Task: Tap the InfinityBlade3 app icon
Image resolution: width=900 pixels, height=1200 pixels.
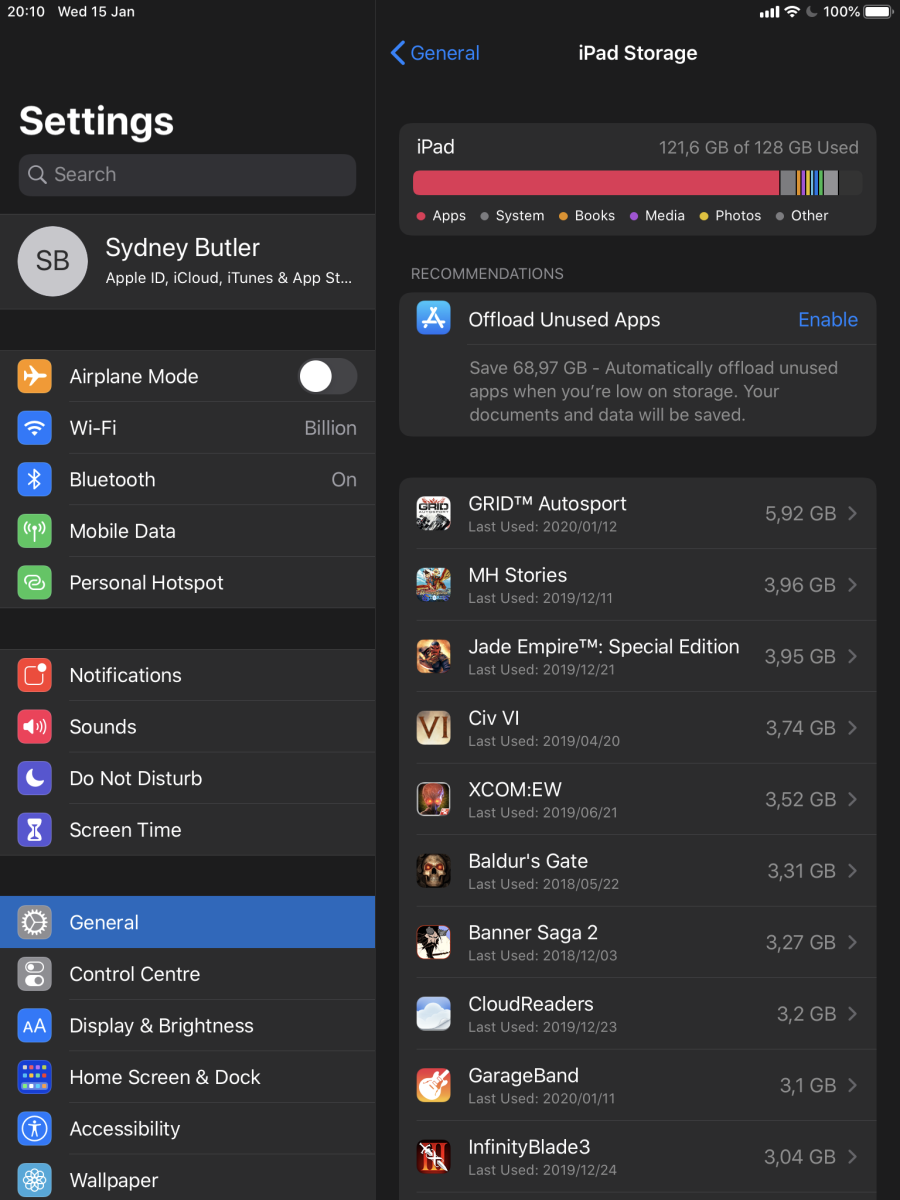Action: [434, 1157]
